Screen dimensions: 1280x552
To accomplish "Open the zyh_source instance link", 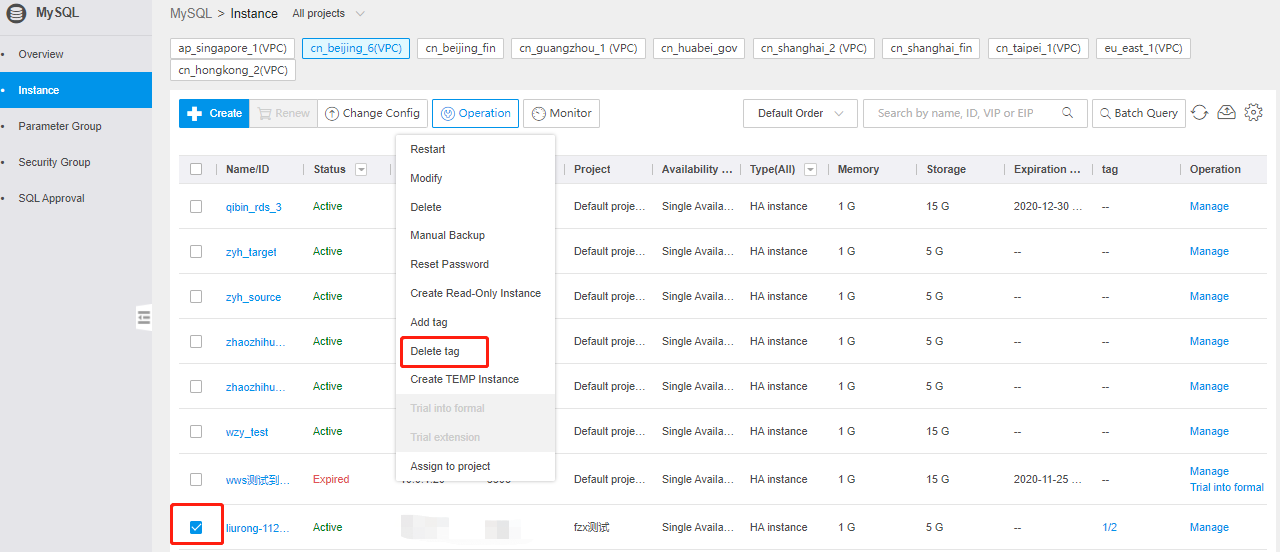I will 253,297.
